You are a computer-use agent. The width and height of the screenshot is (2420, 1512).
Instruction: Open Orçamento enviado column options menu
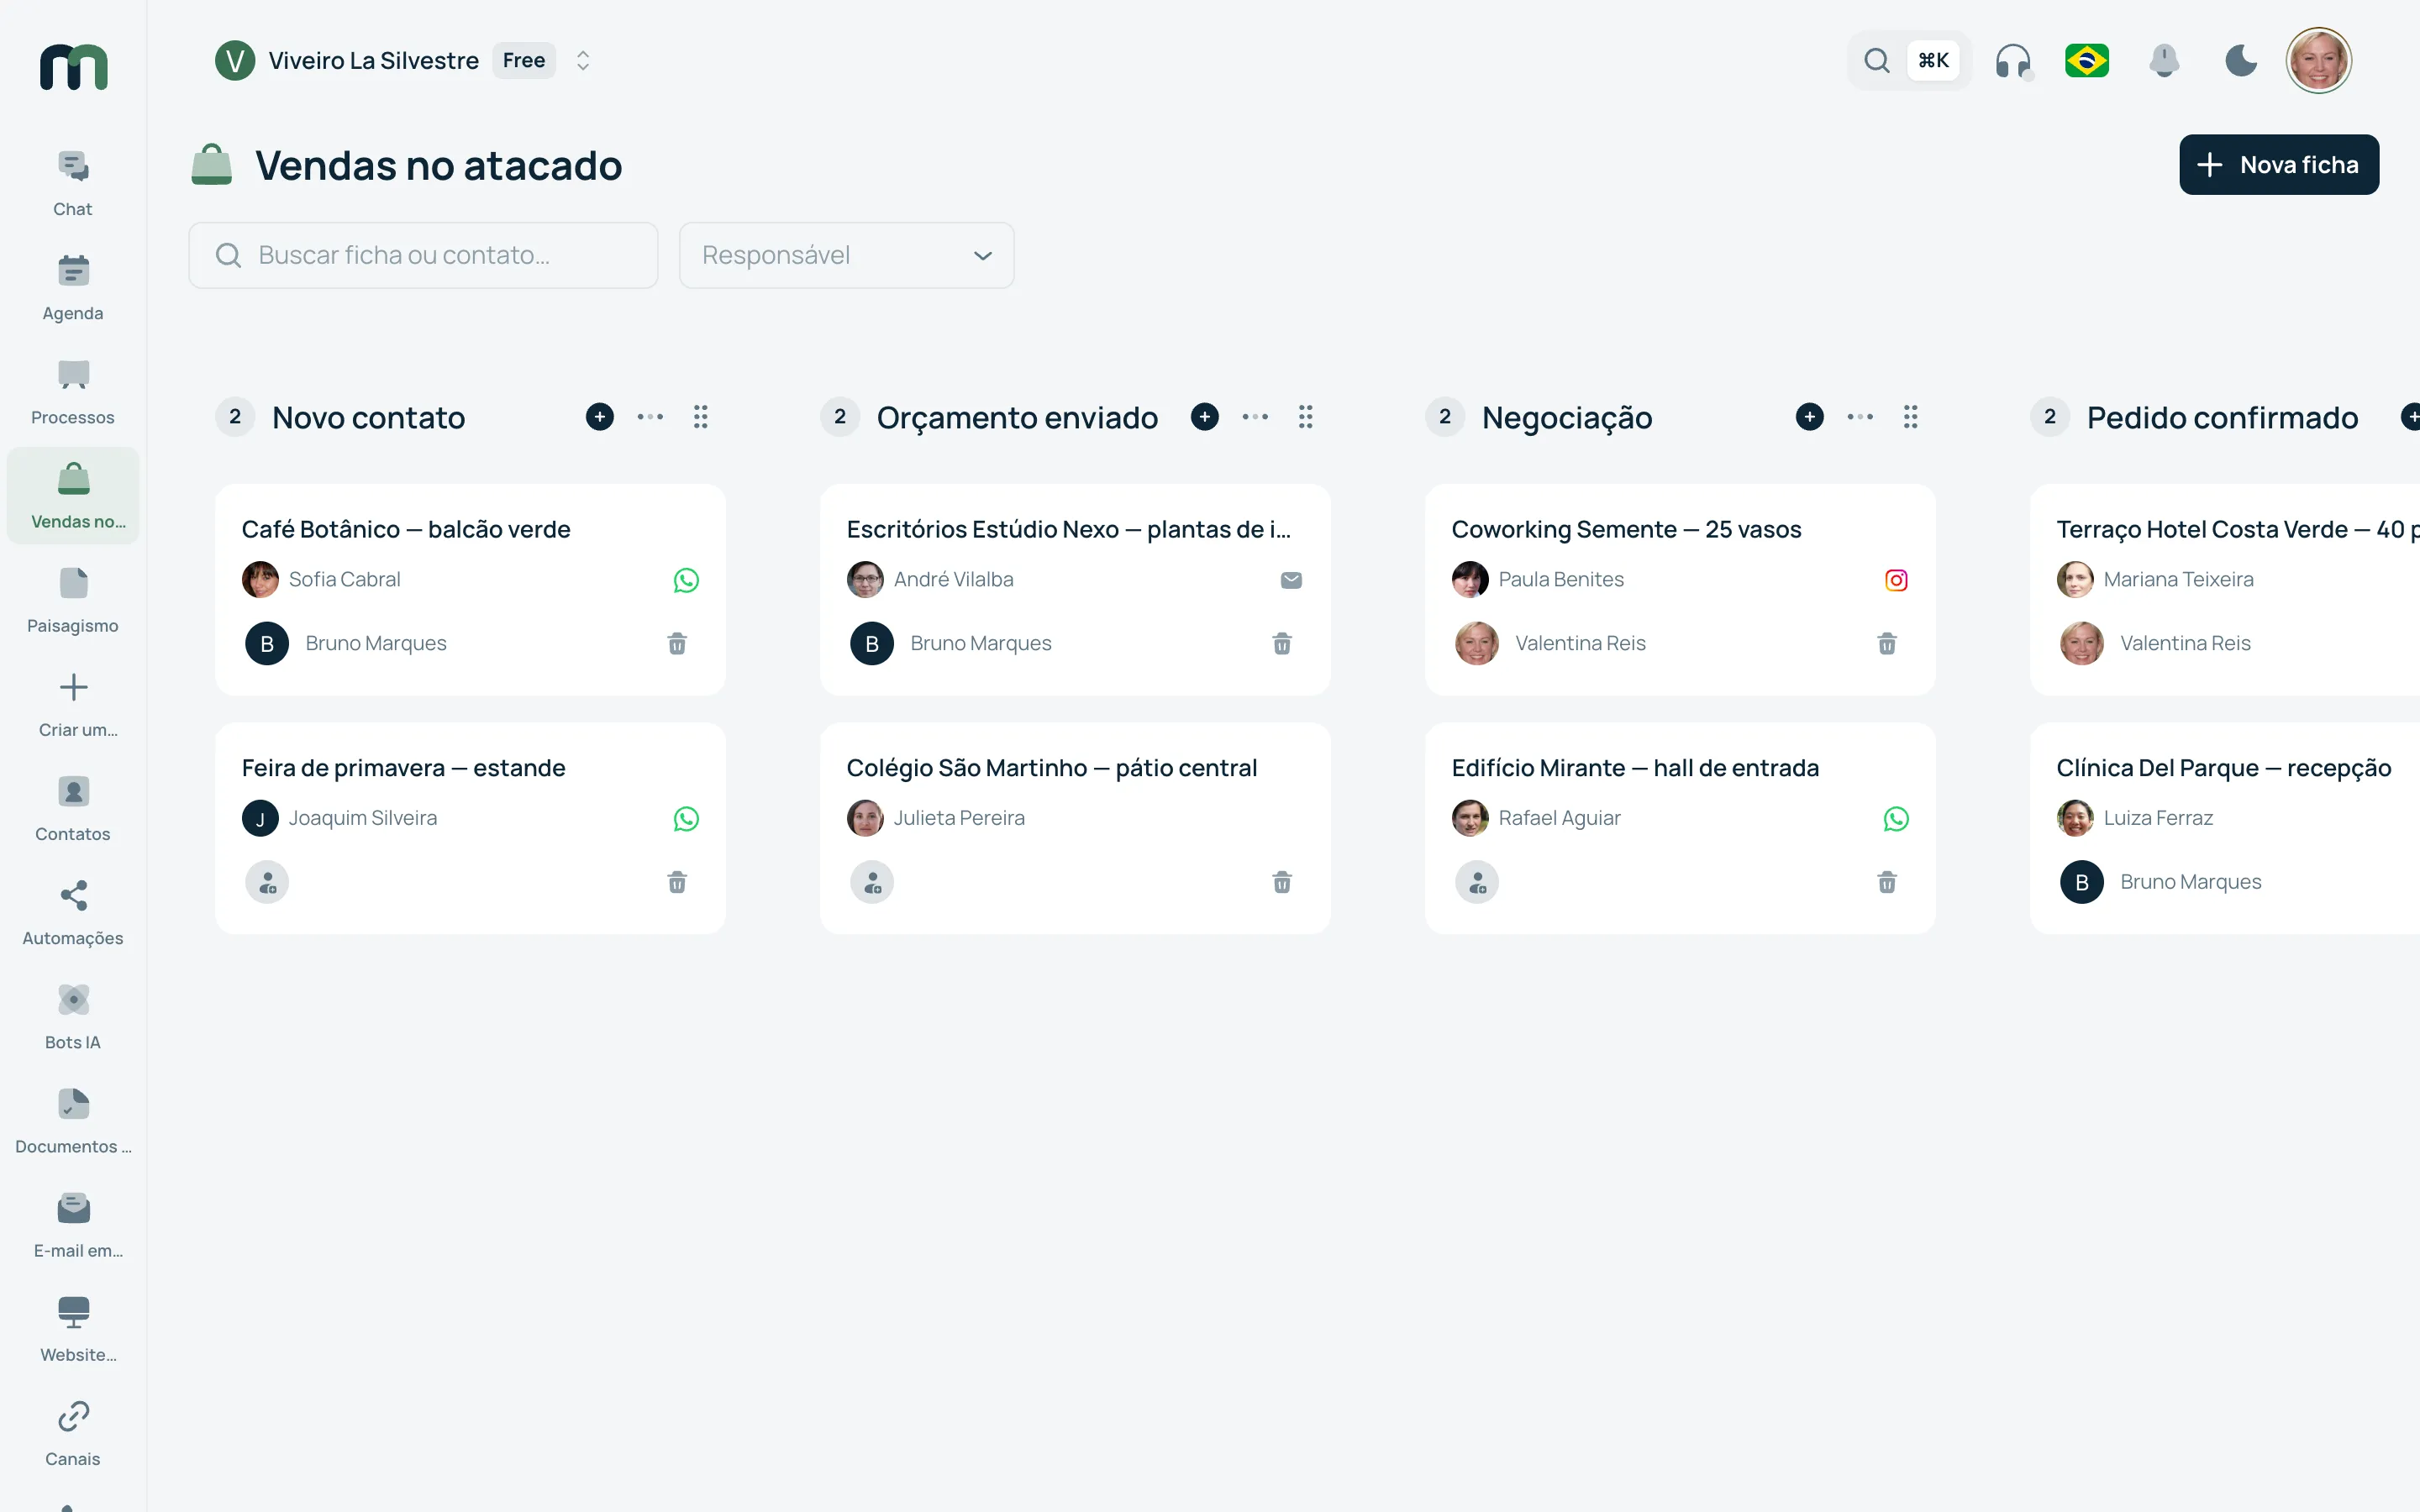coord(1255,417)
